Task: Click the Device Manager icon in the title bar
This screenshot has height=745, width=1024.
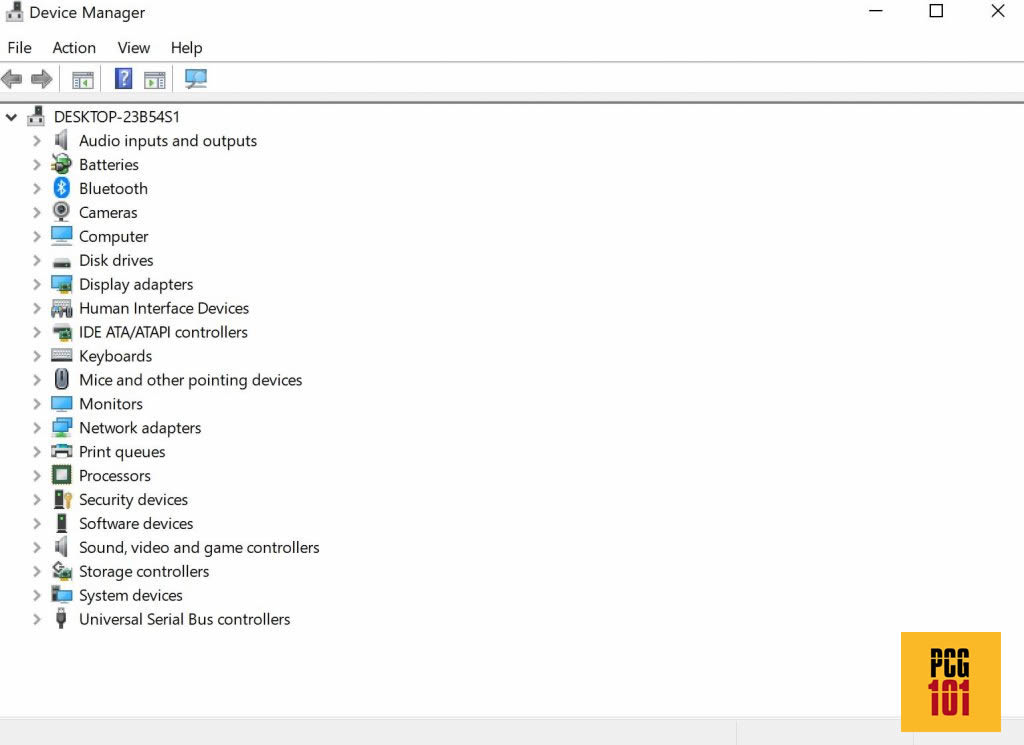Action: [13, 12]
